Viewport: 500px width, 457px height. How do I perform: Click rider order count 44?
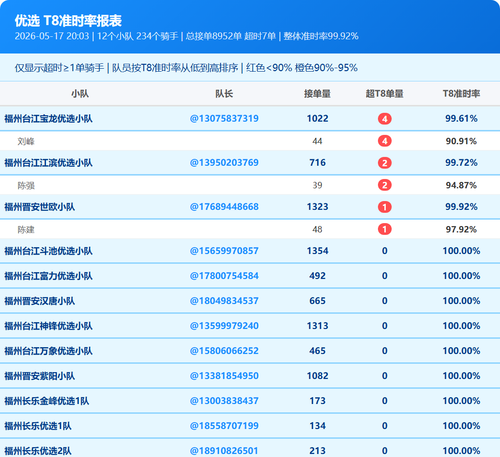tap(317, 141)
